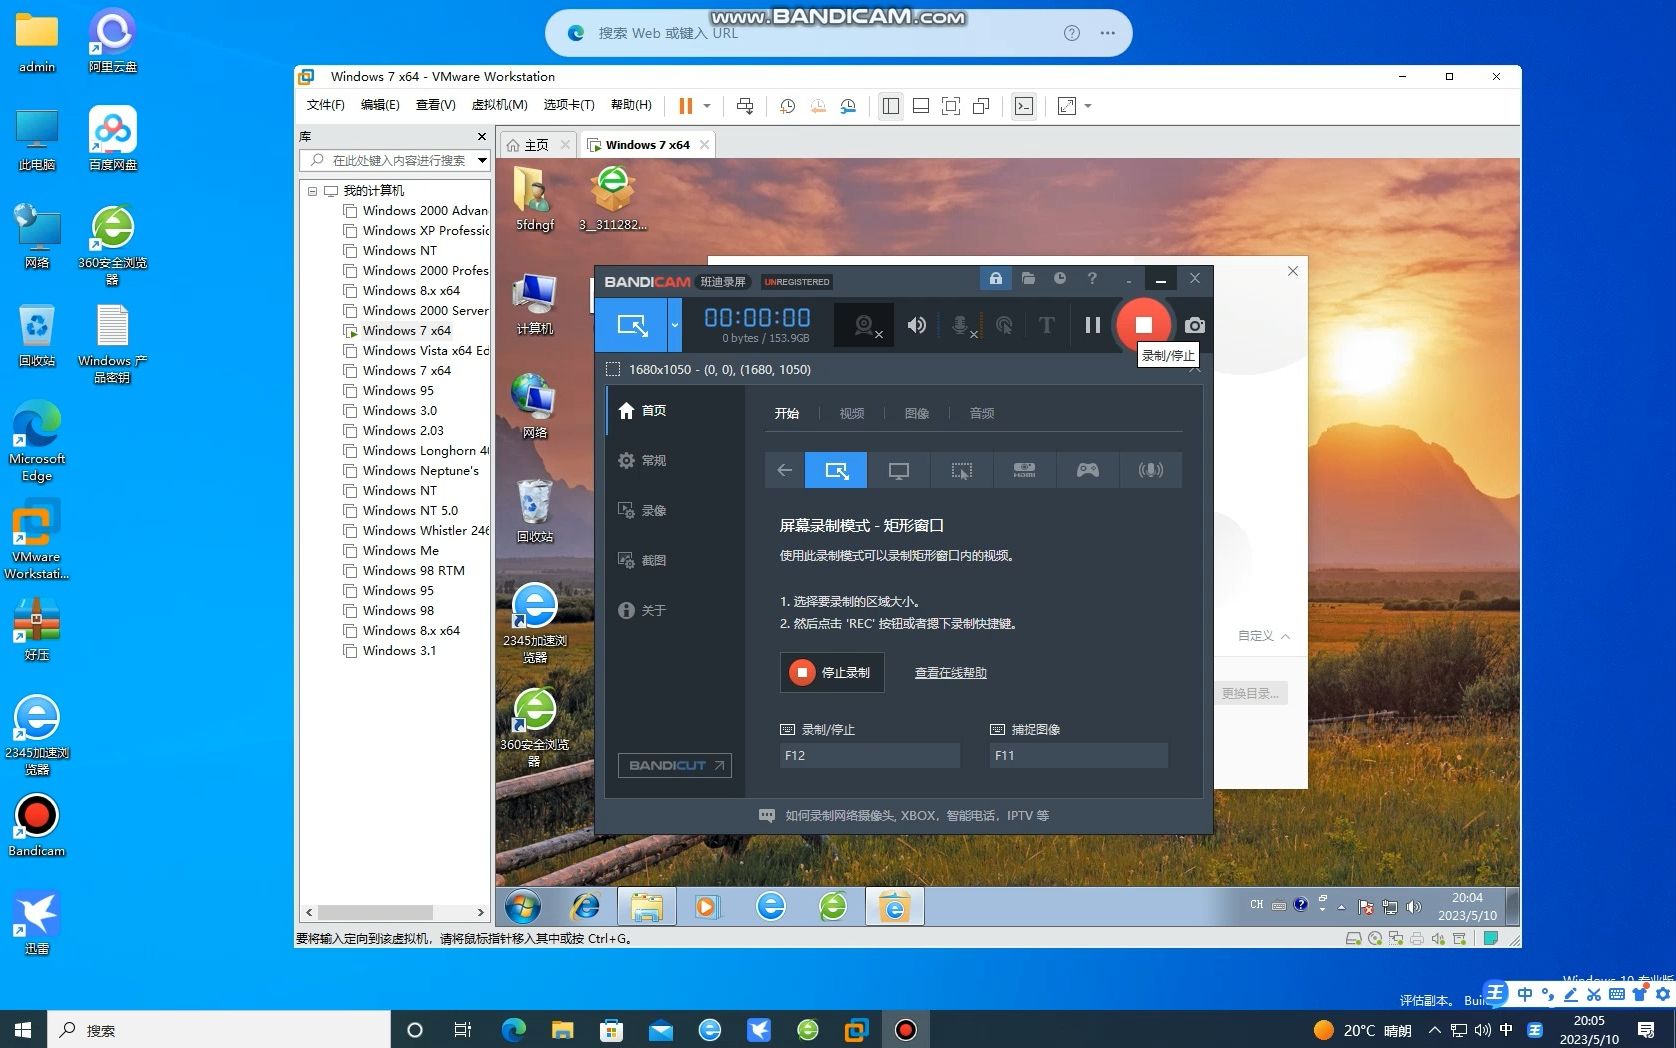Toggle Bandicam text overlay T icon

[1046, 325]
